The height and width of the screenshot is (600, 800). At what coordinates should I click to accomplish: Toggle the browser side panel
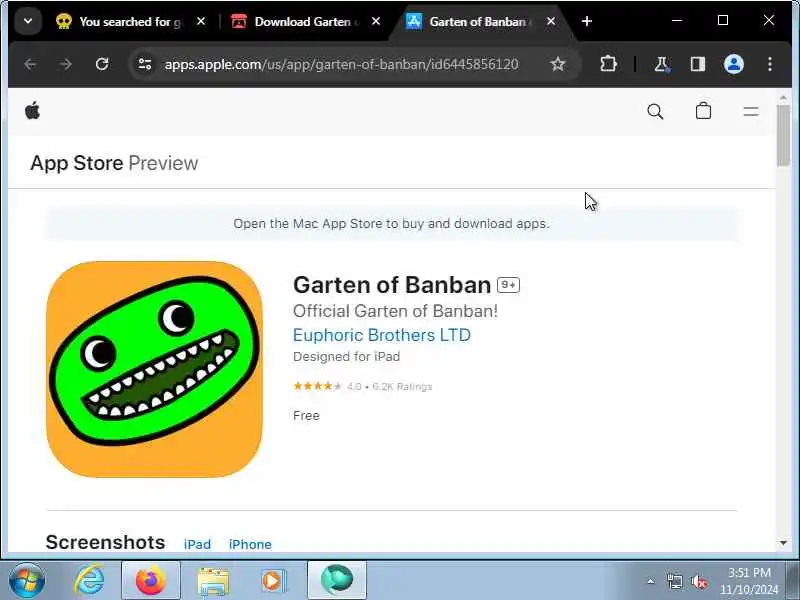click(x=697, y=64)
